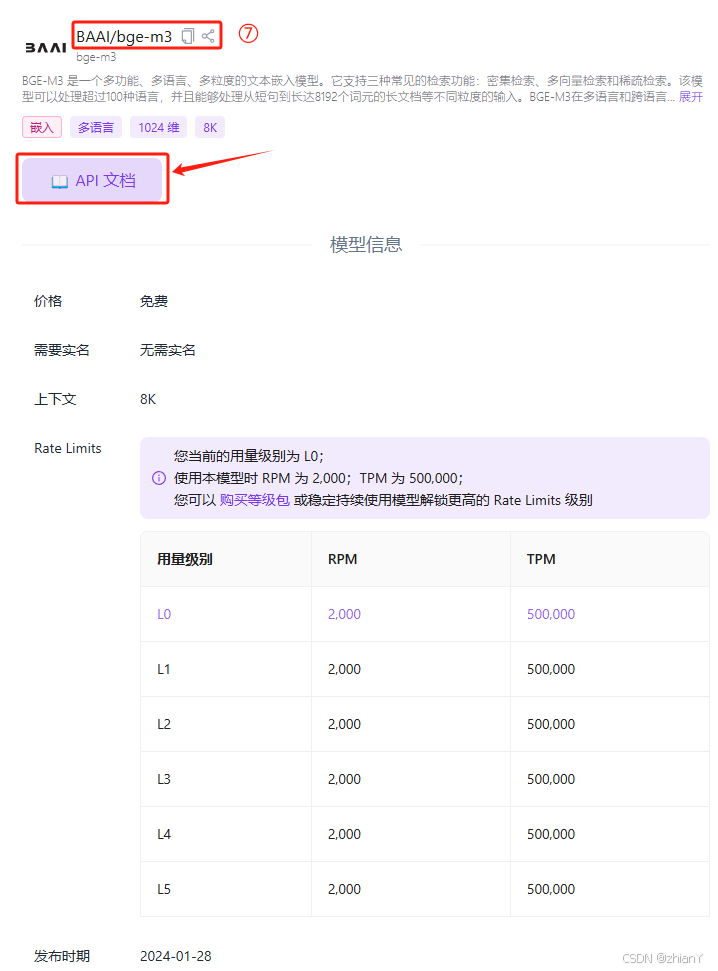
Task: Click the TPM value in L3 row
Action: coord(551,779)
